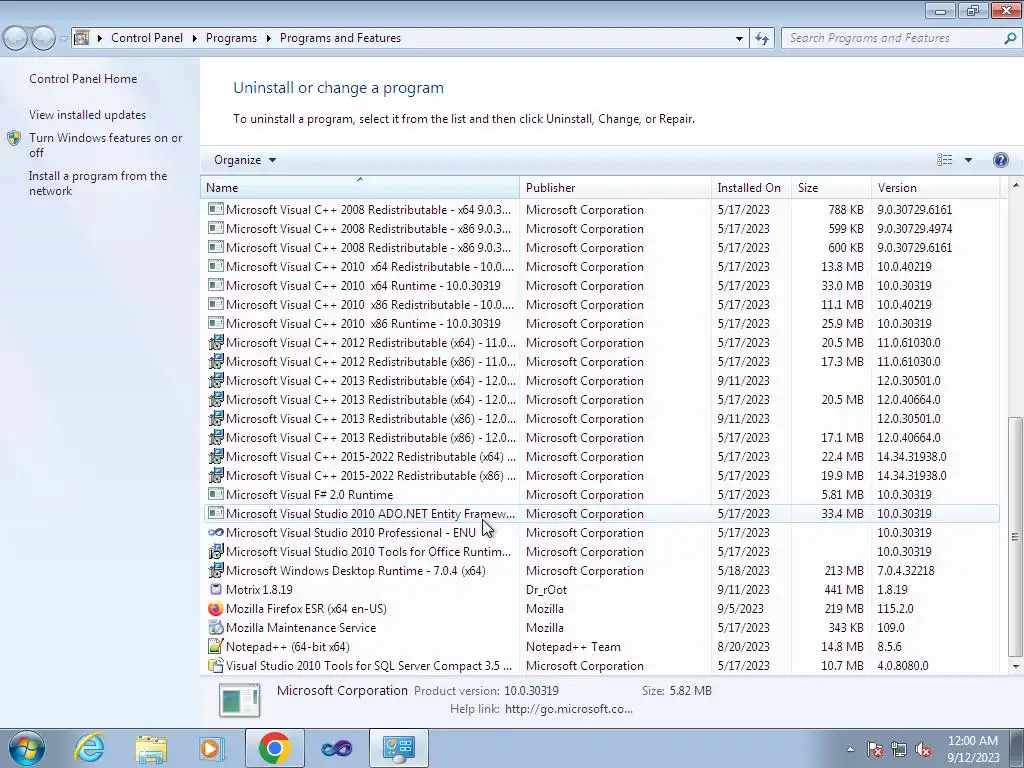Open the Control Panel Home link
The height and width of the screenshot is (768, 1024).
83,79
